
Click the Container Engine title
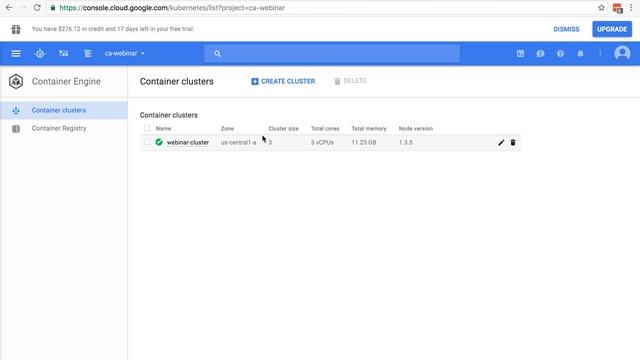[66, 82]
